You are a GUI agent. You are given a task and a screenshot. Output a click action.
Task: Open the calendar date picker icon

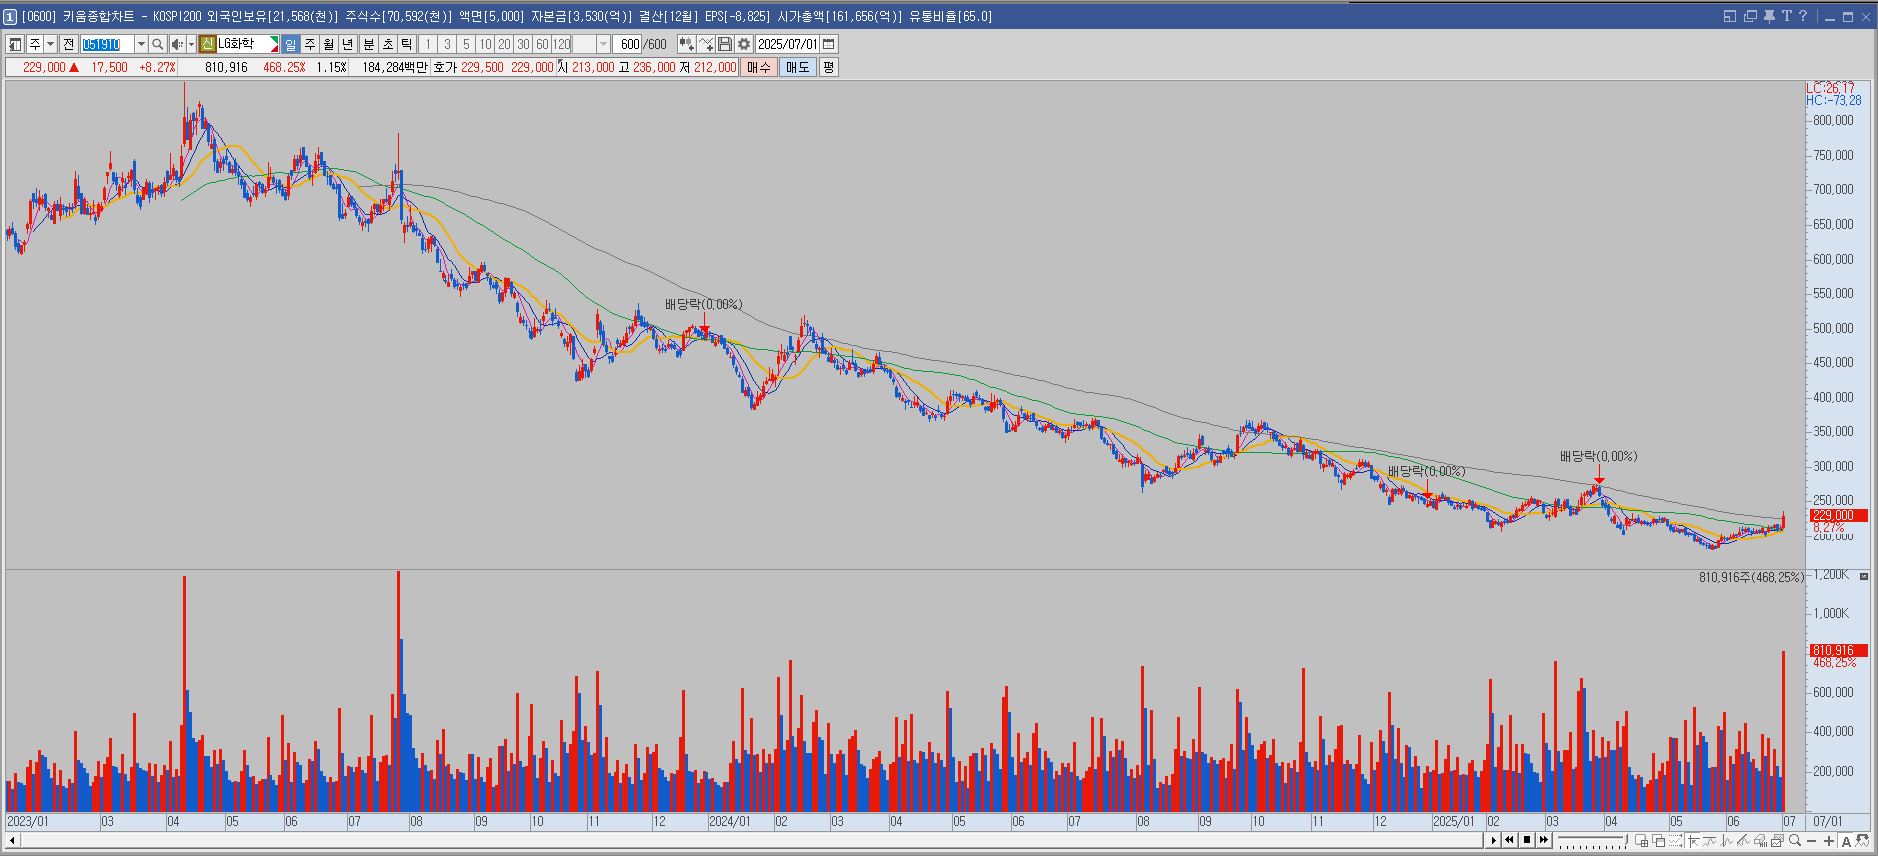pos(828,44)
